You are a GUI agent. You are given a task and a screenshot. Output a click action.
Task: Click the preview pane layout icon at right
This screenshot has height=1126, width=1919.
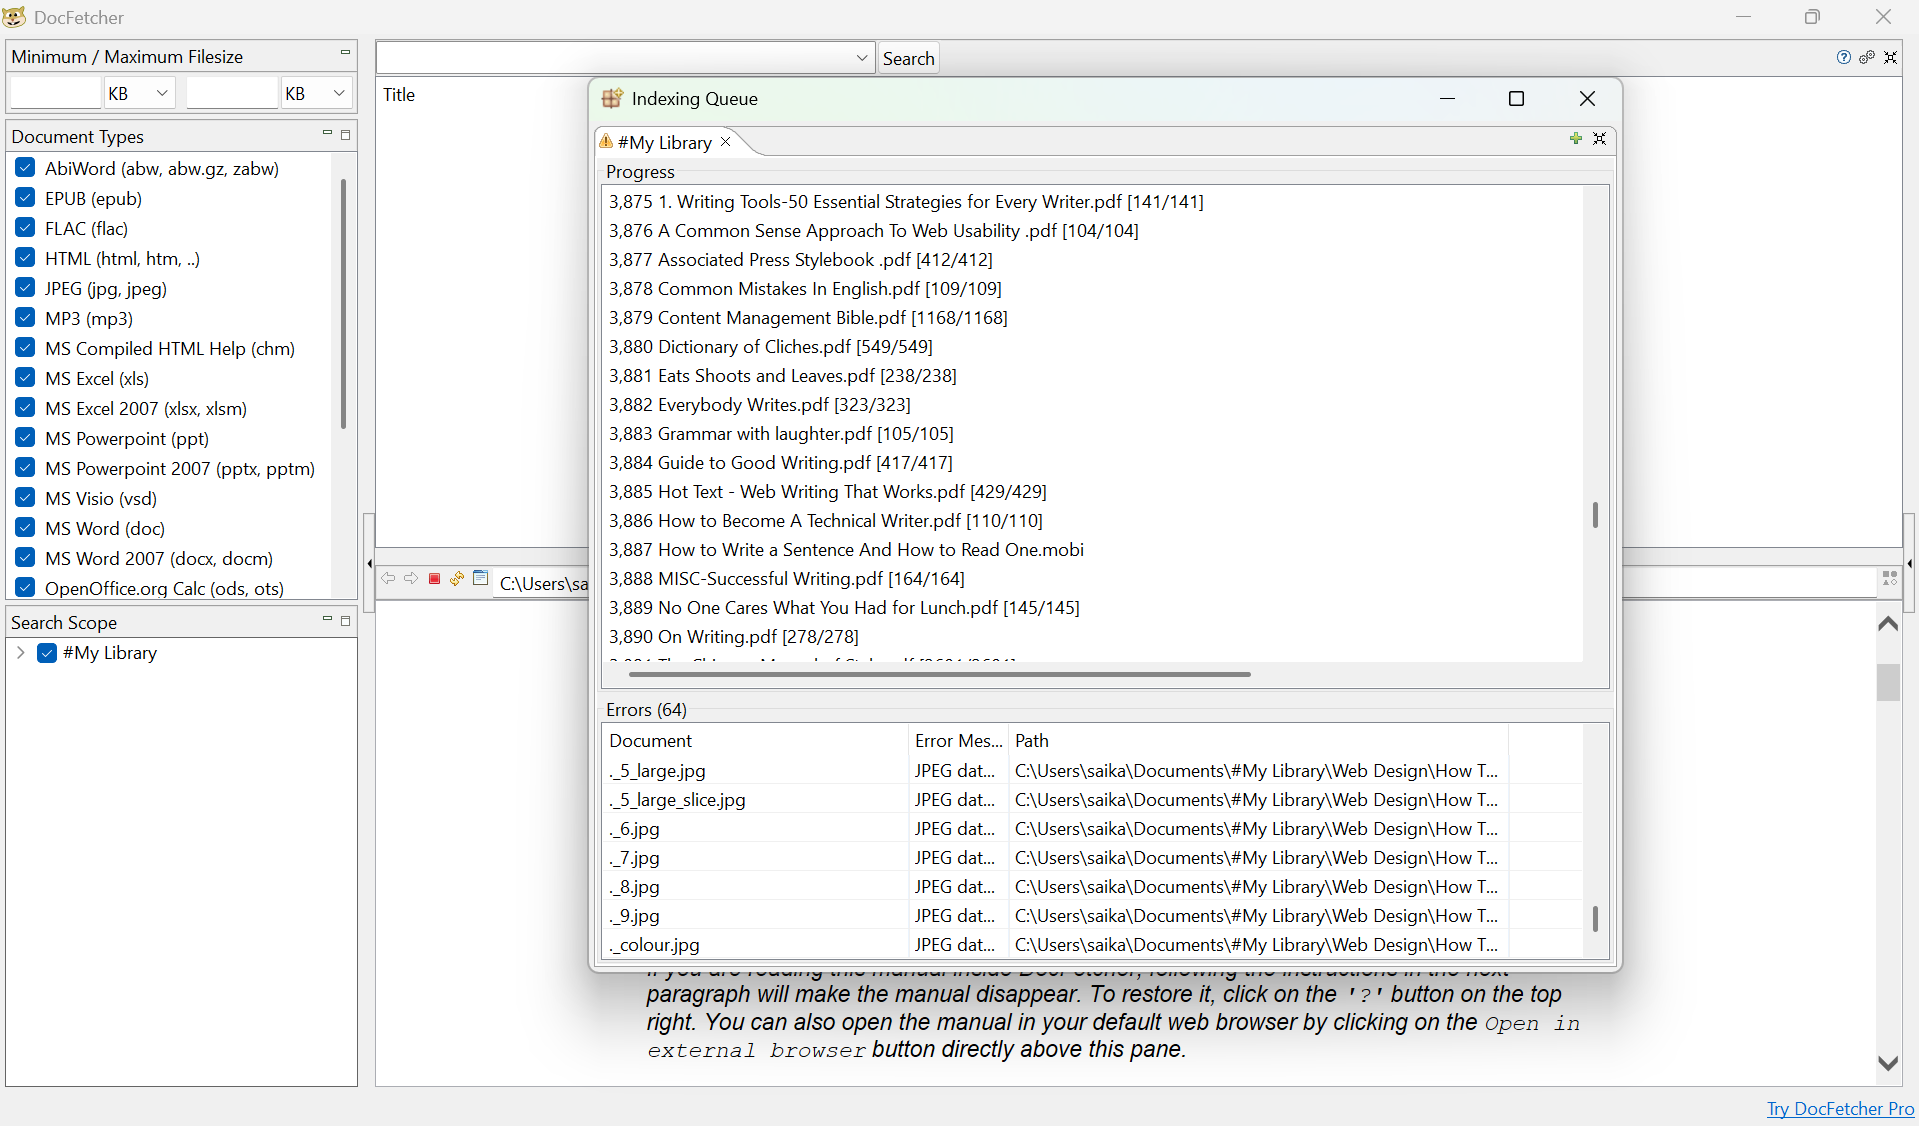tap(1890, 578)
